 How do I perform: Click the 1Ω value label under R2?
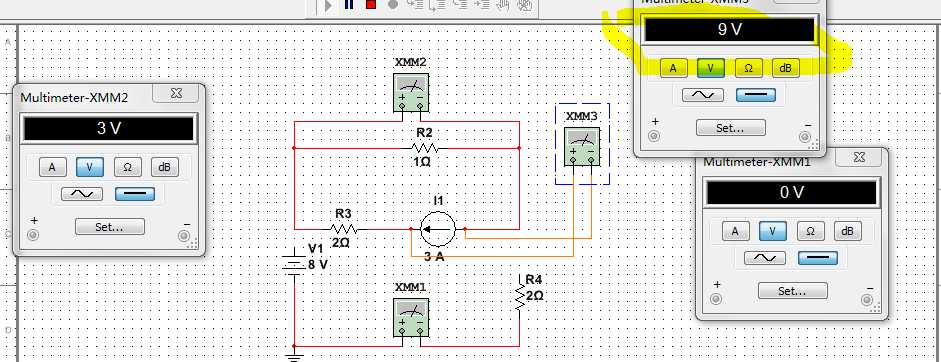tap(421, 162)
